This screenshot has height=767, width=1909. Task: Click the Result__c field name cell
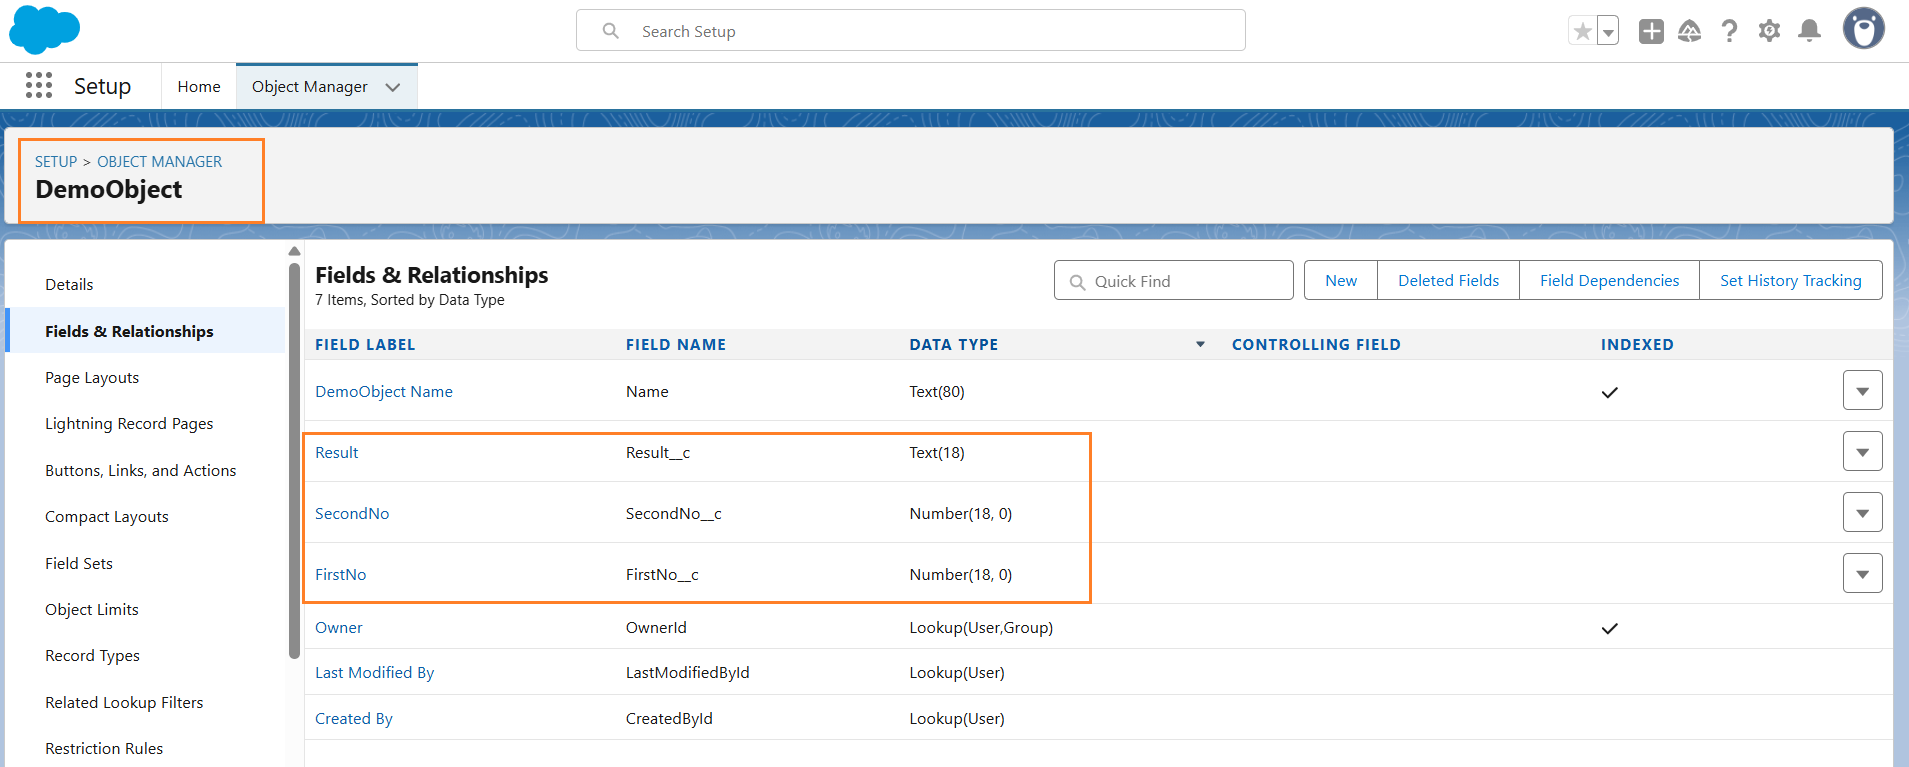click(x=658, y=453)
